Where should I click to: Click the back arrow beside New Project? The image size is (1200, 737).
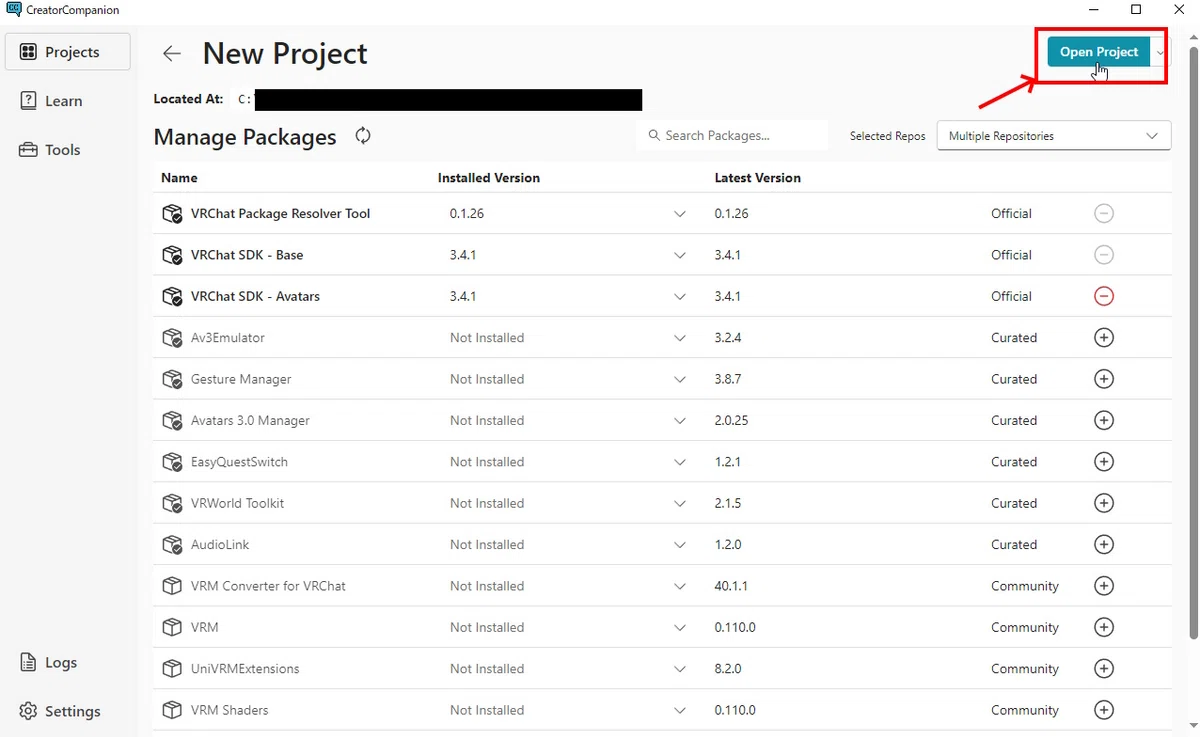(172, 54)
